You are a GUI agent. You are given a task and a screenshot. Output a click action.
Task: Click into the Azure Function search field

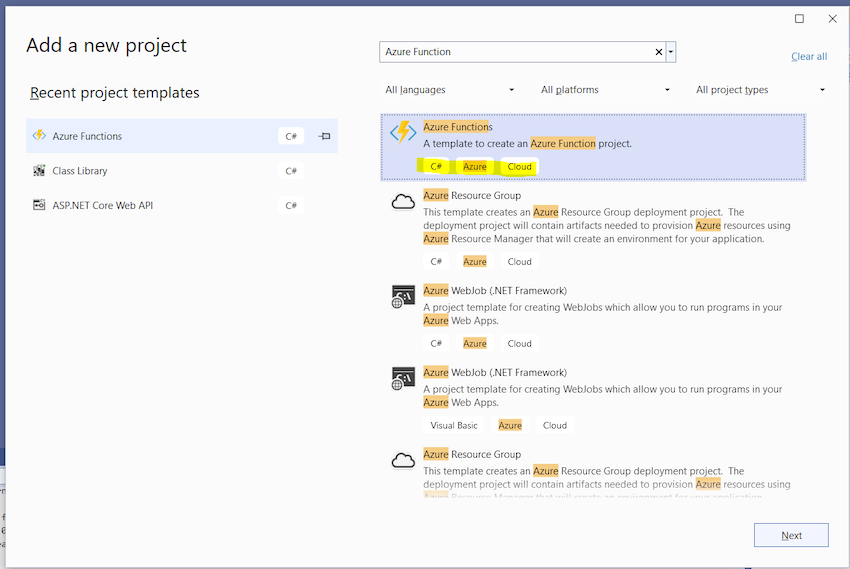pos(518,52)
